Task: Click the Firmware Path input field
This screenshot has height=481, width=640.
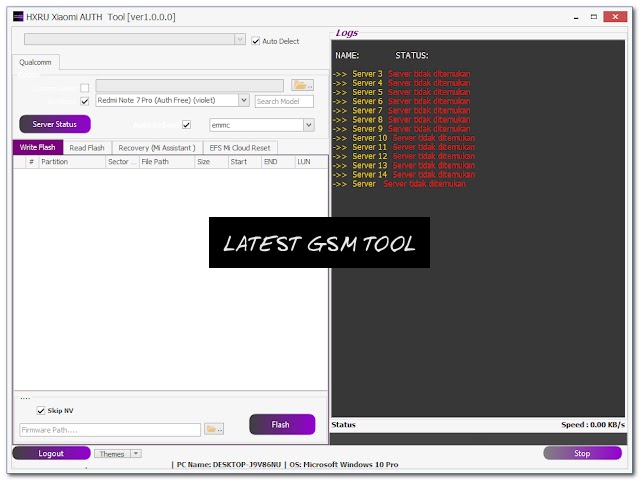Action: (x=110, y=430)
